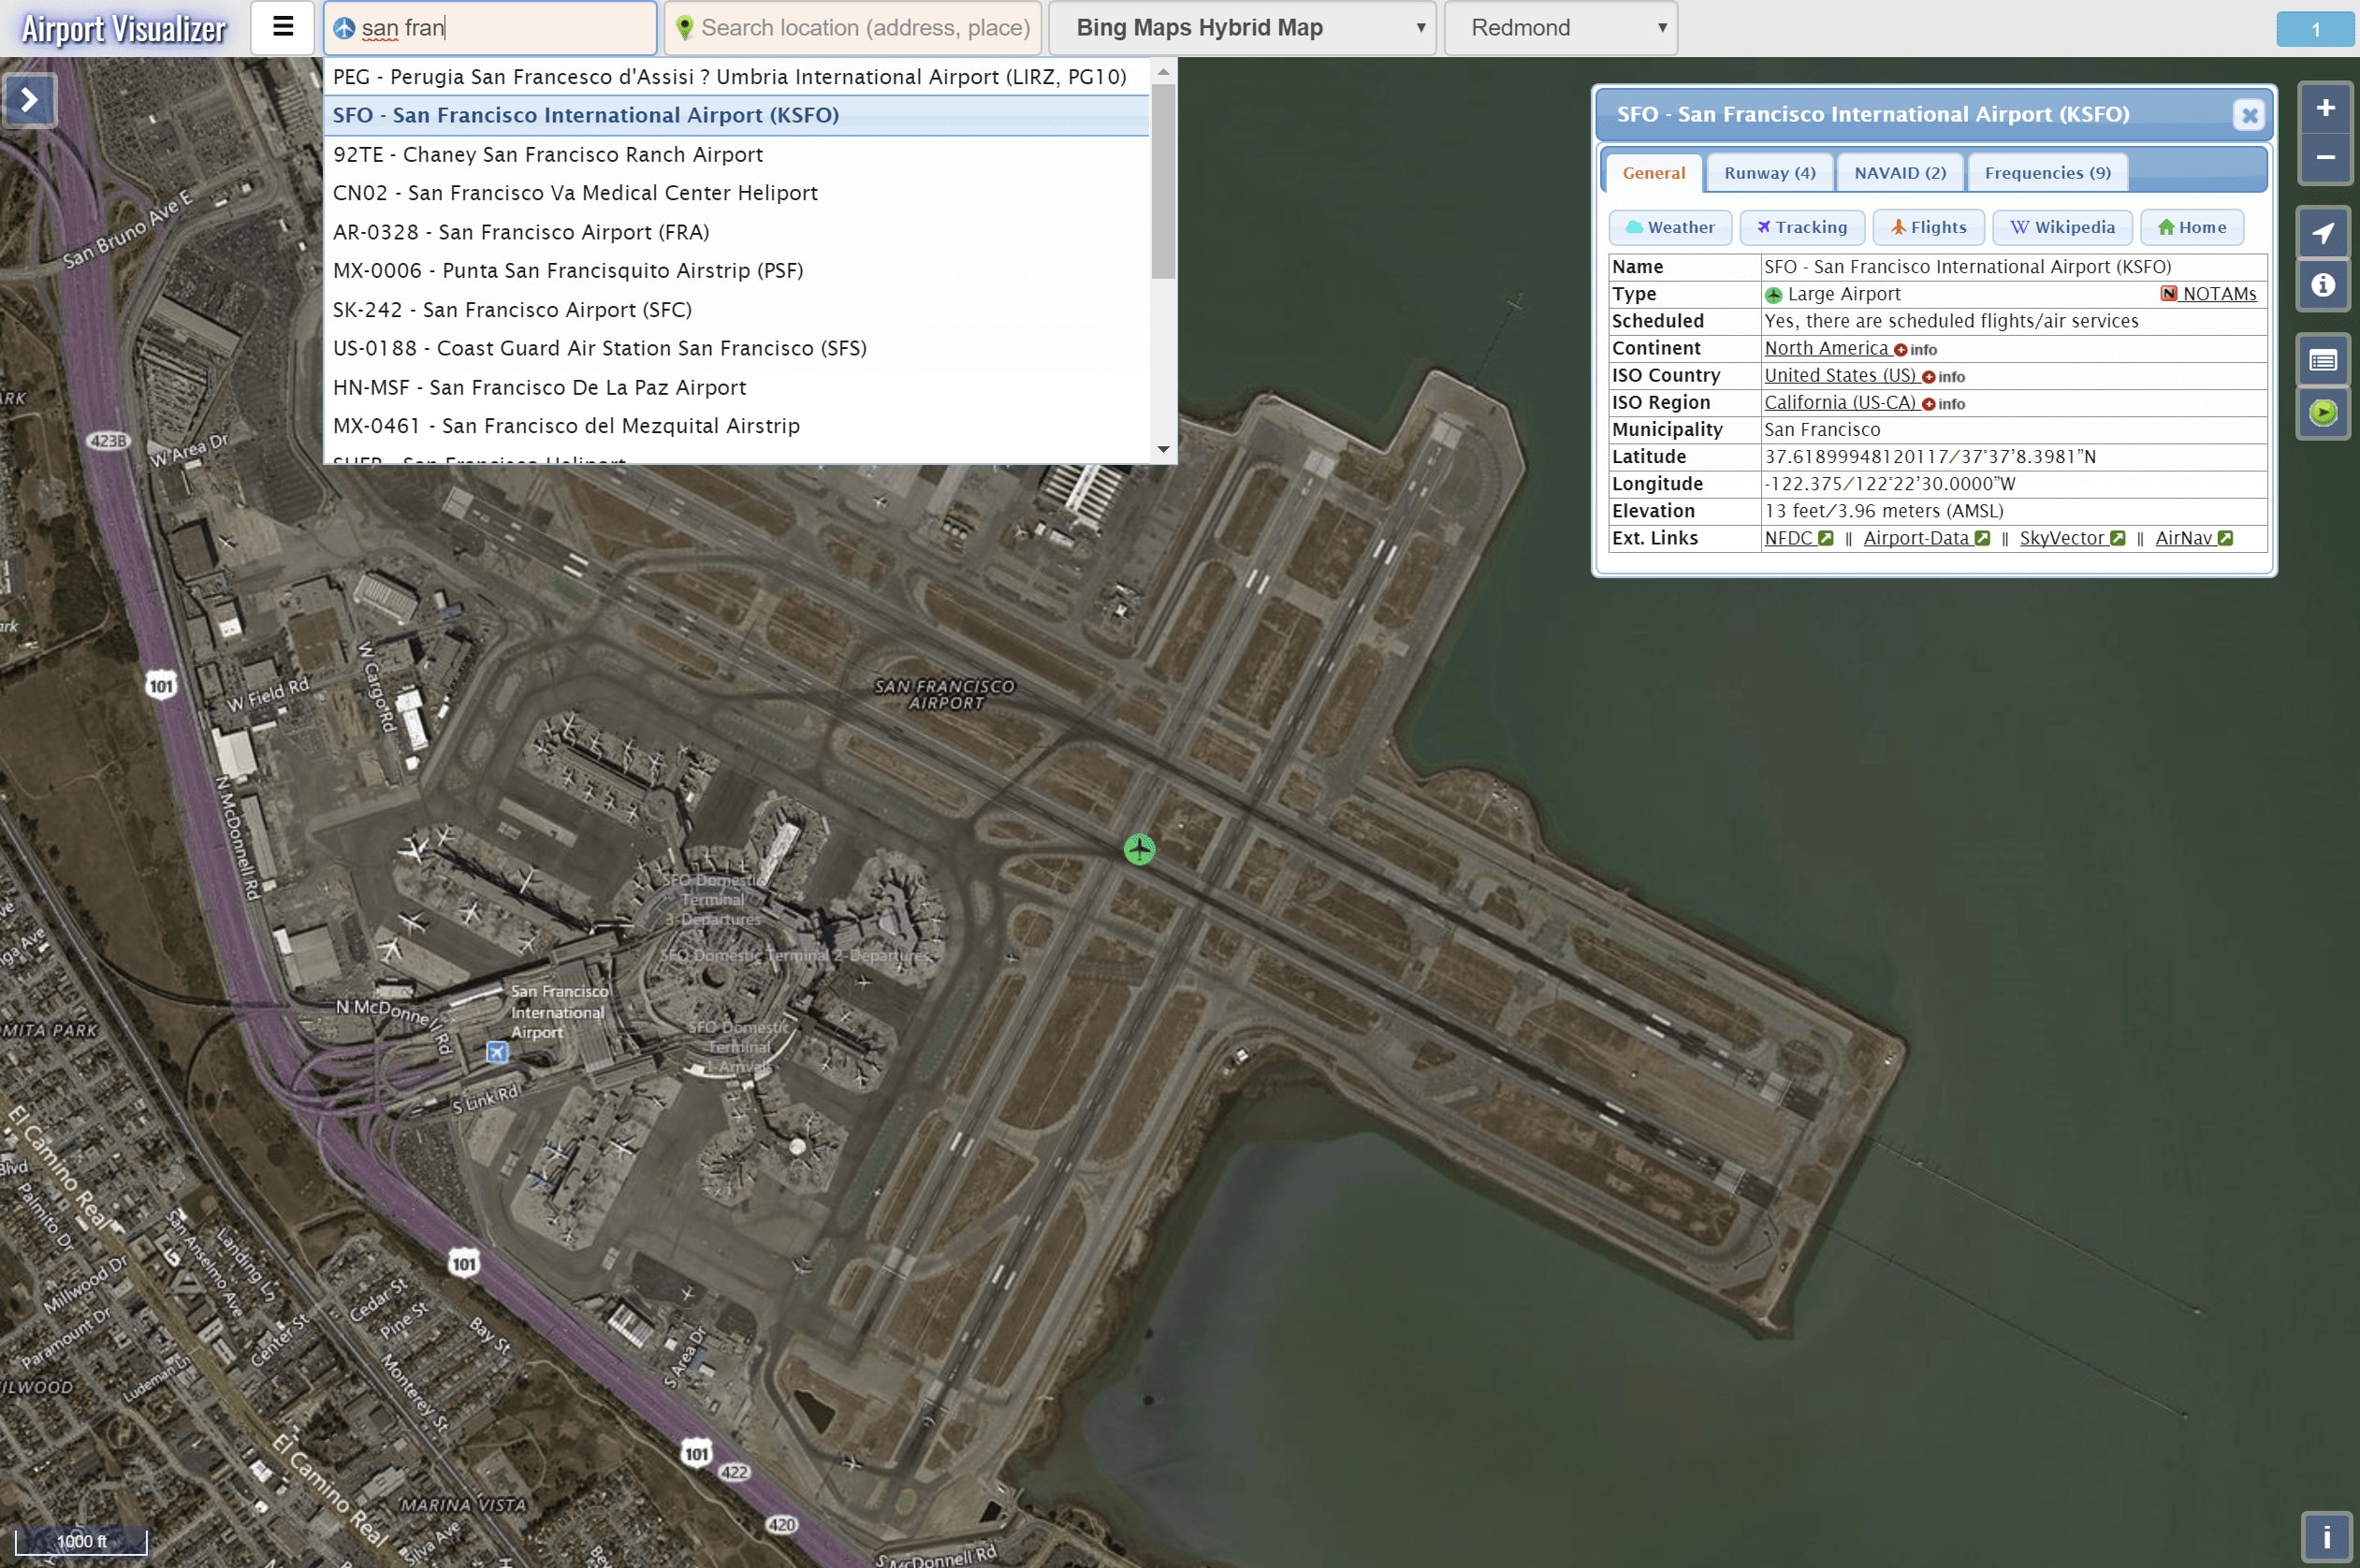2360x1568 pixels.
Task: Click the location pin search icon
Action: click(x=685, y=28)
